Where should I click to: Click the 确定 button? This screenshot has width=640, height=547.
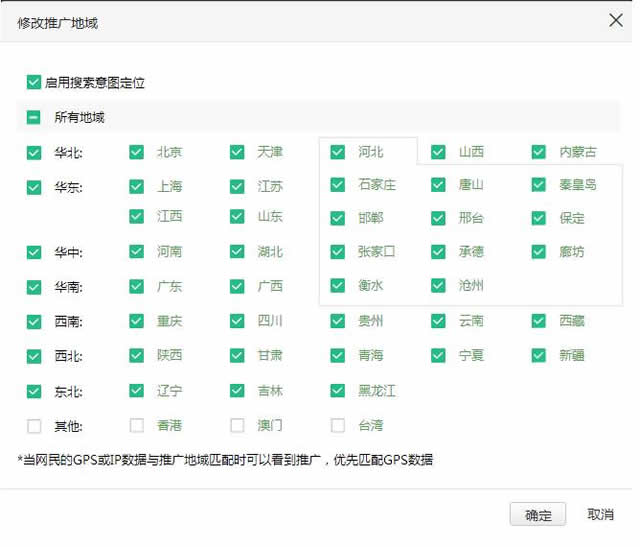[538, 514]
